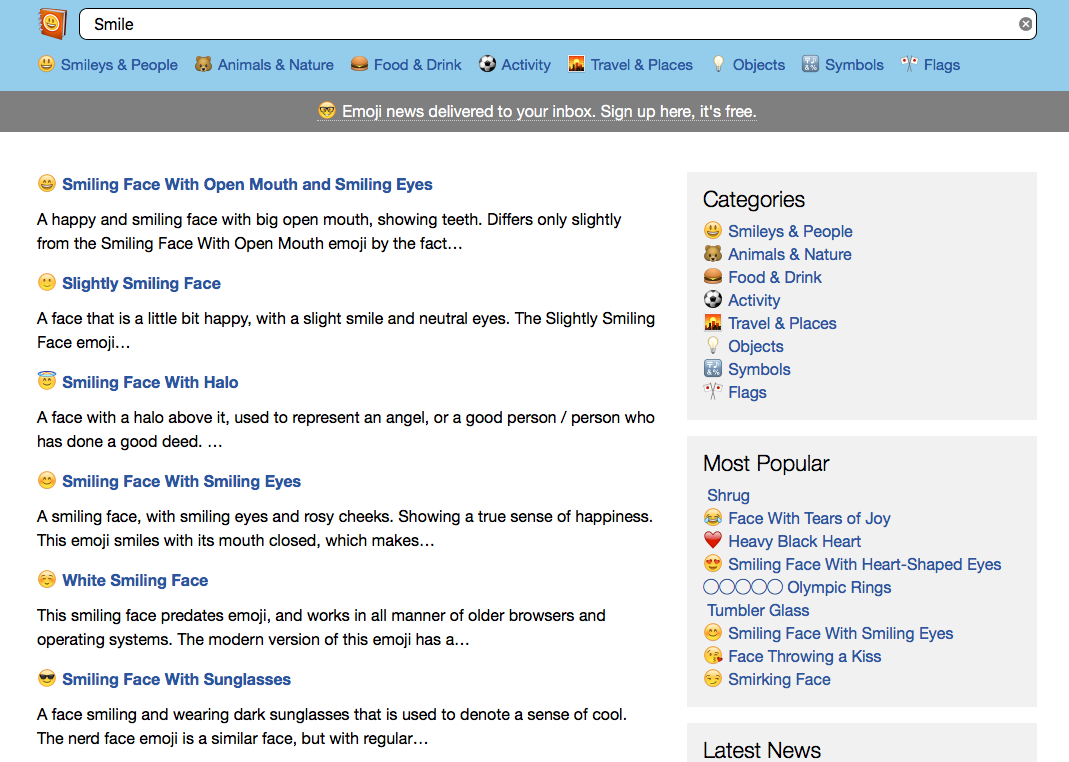The width and height of the screenshot is (1069, 762).
Task: Click the hamburger icon in Categories sidebar
Action: 712,277
